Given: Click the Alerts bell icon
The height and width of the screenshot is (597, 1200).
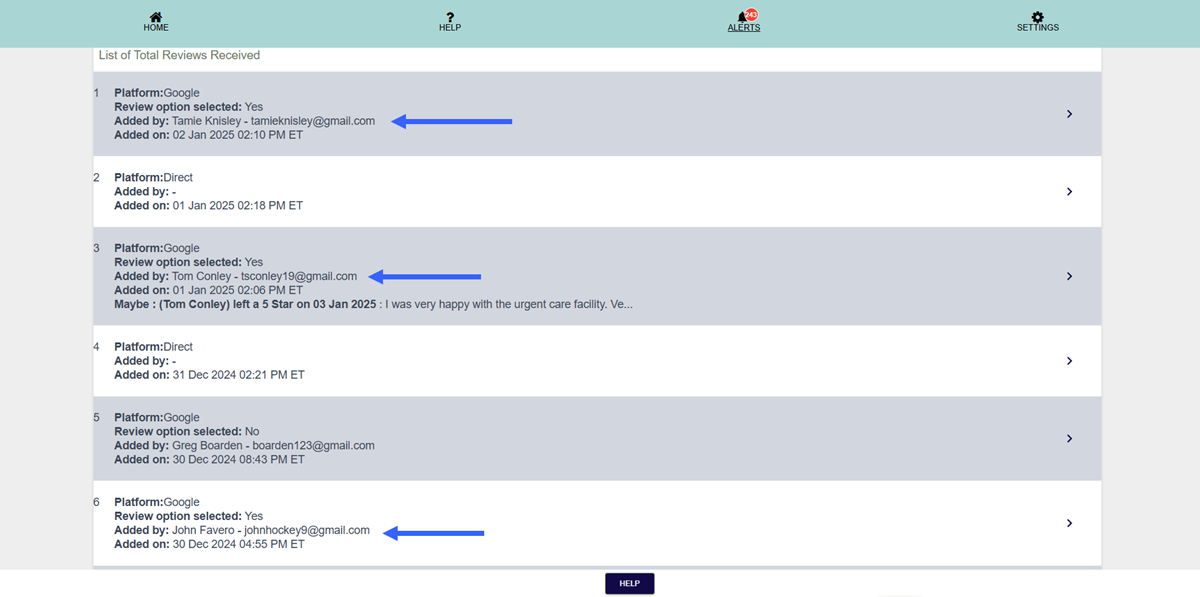Looking at the screenshot, I should [740, 19].
